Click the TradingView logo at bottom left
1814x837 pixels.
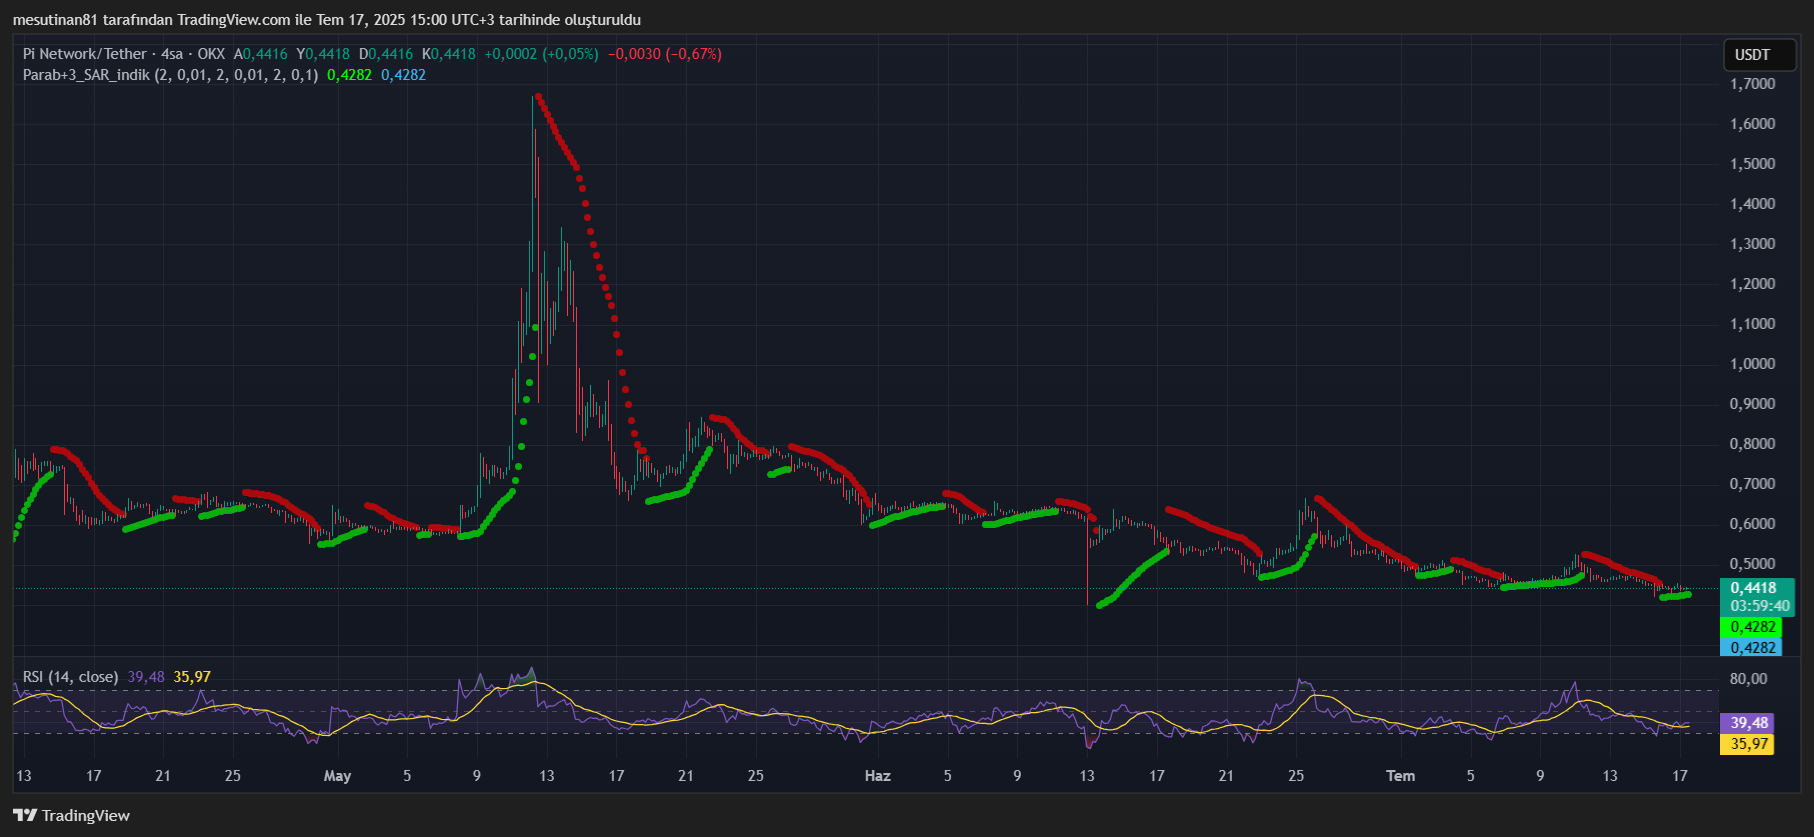(x=72, y=815)
